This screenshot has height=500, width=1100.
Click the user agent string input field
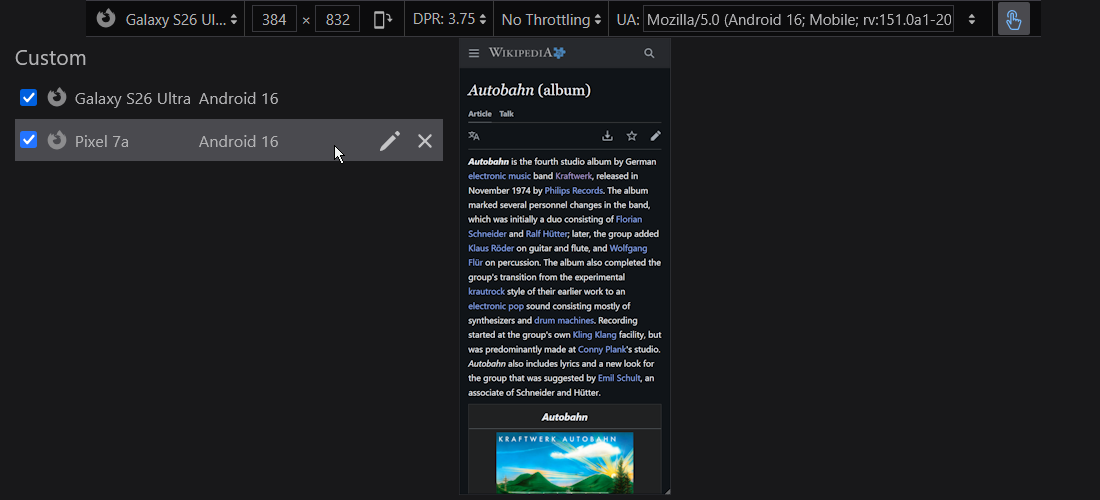pos(799,19)
